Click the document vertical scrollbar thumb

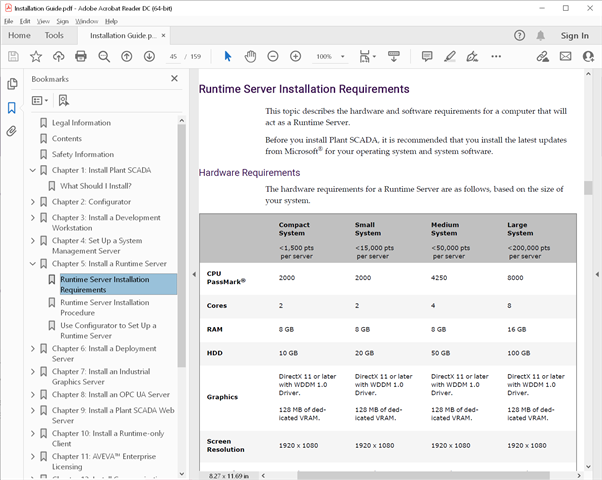[588, 188]
